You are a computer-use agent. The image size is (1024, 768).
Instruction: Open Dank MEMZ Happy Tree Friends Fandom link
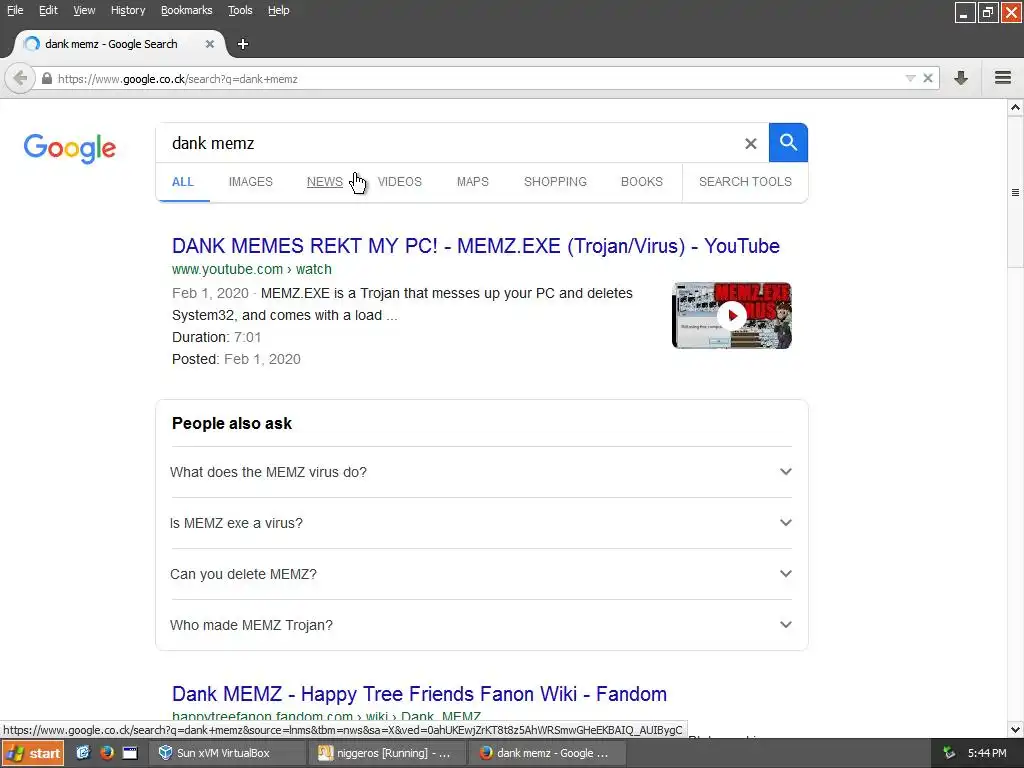[419, 694]
